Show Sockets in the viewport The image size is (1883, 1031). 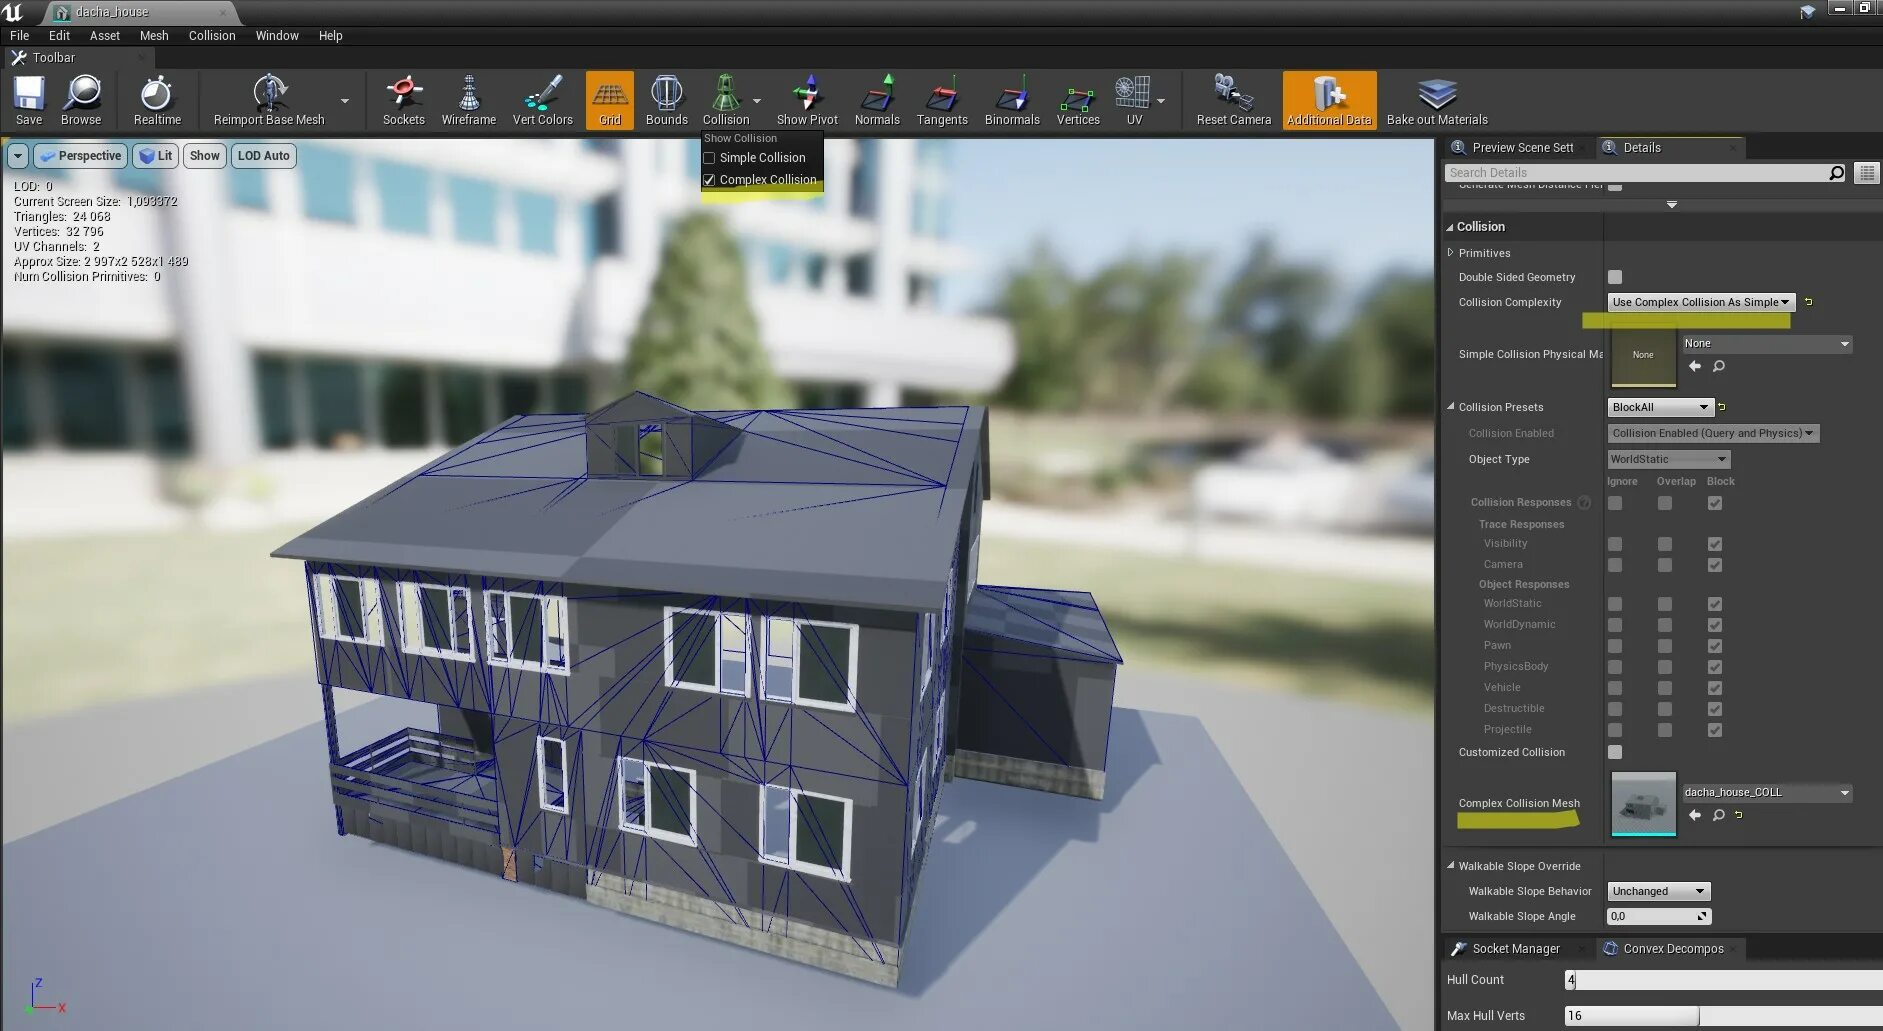(404, 100)
